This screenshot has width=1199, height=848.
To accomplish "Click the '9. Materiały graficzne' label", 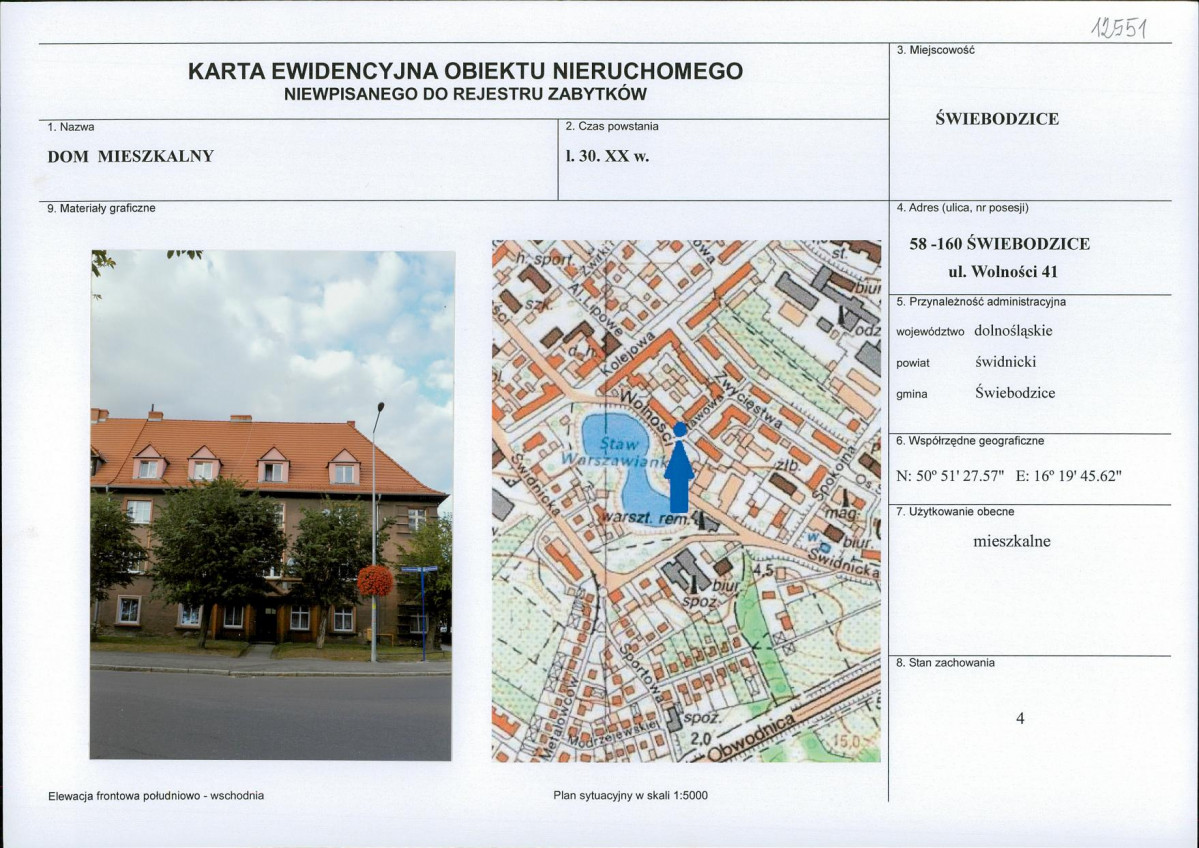I will click(101, 208).
